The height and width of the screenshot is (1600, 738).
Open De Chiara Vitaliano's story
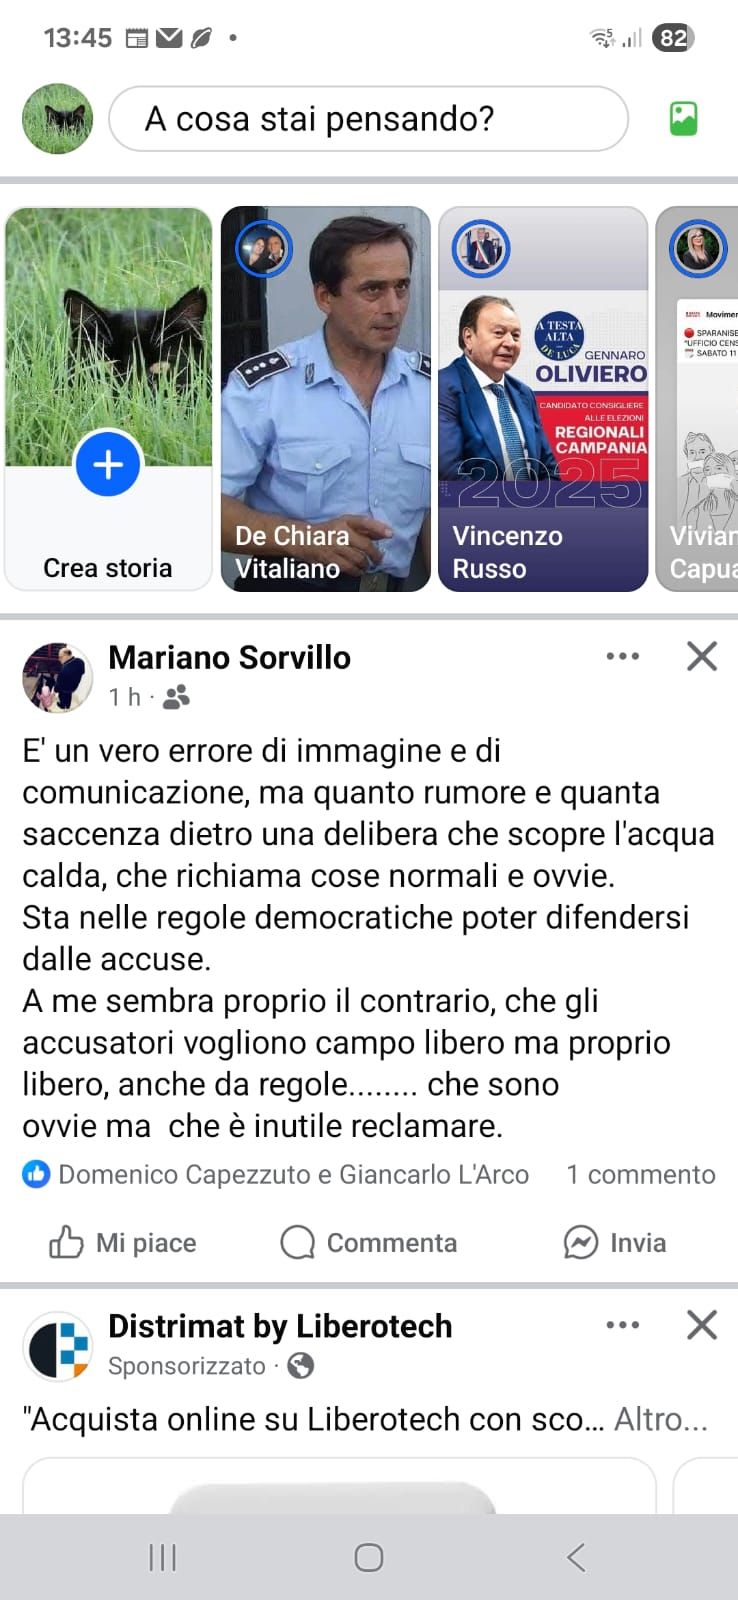click(326, 399)
